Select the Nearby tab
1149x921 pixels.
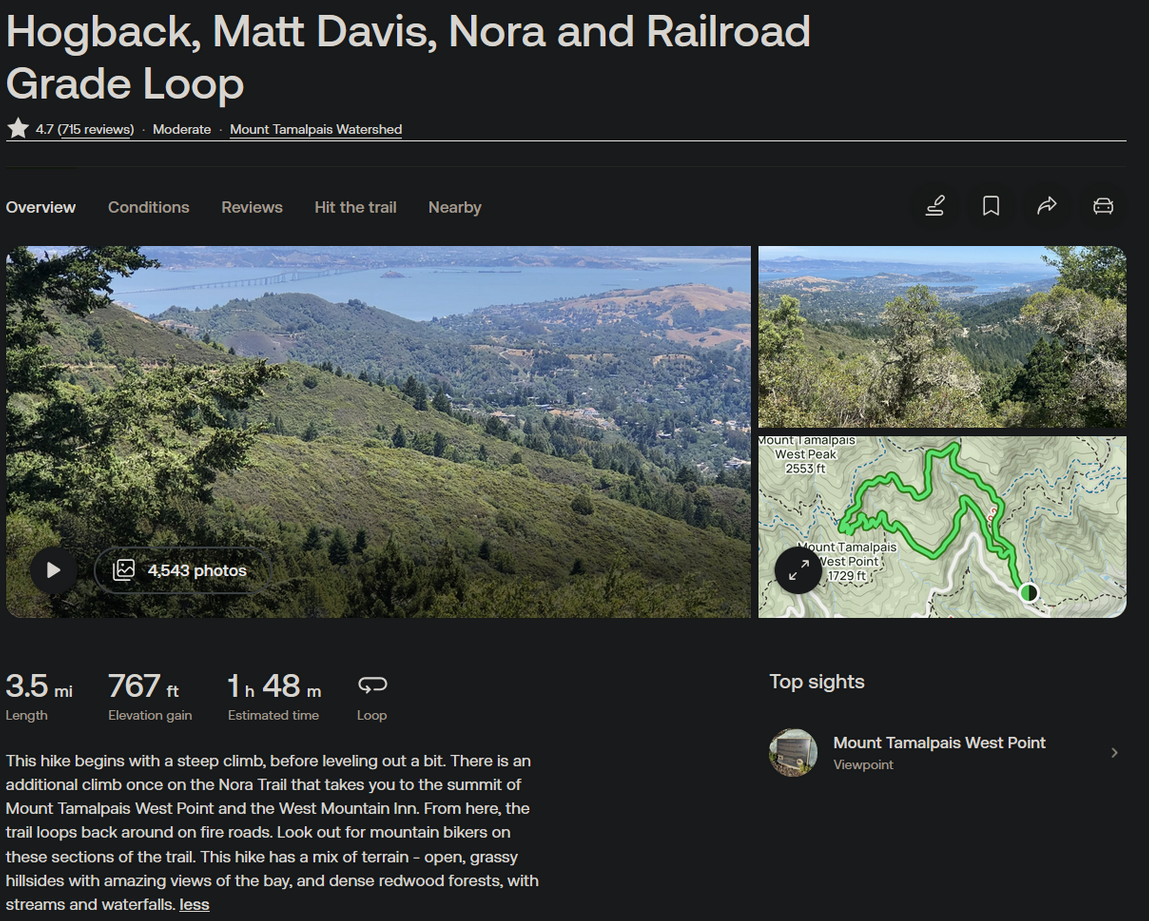pos(455,207)
